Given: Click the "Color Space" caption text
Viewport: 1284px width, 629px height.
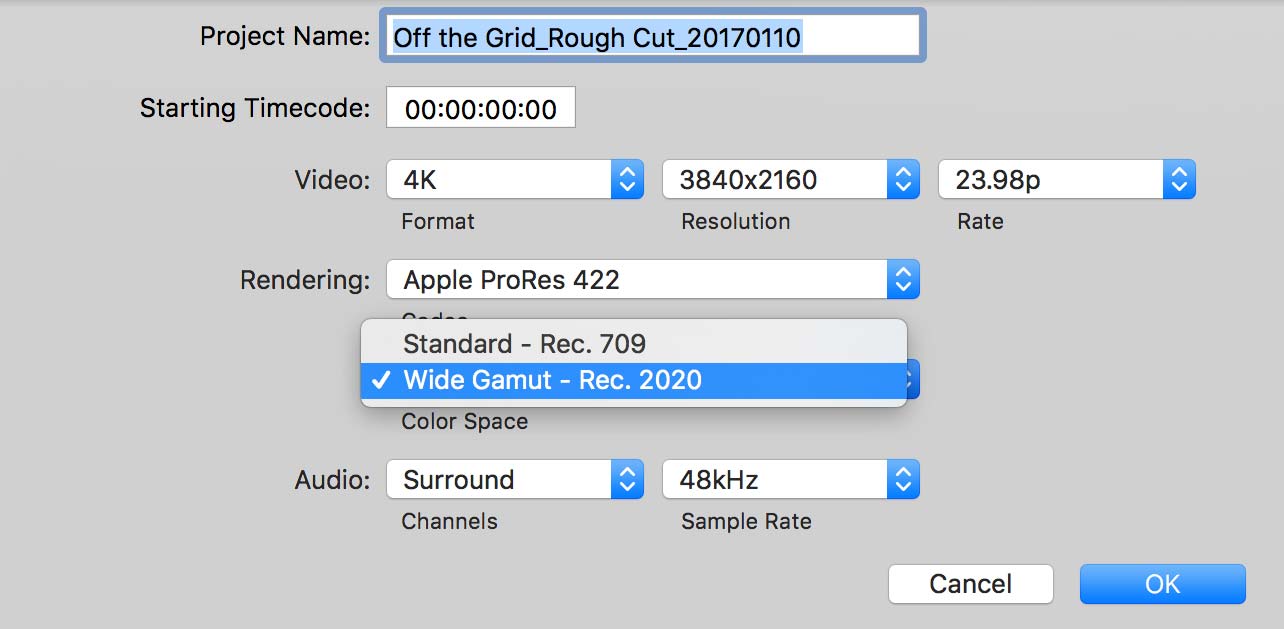Looking at the screenshot, I should (x=465, y=421).
